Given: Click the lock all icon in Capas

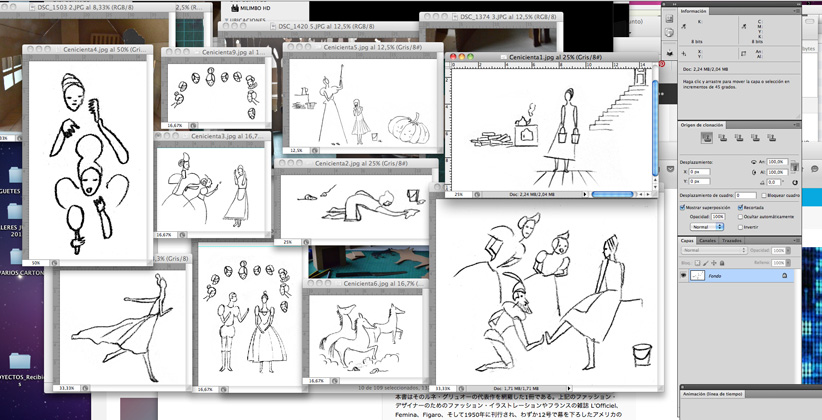Looking at the screenshot, I should click(722, 263).
